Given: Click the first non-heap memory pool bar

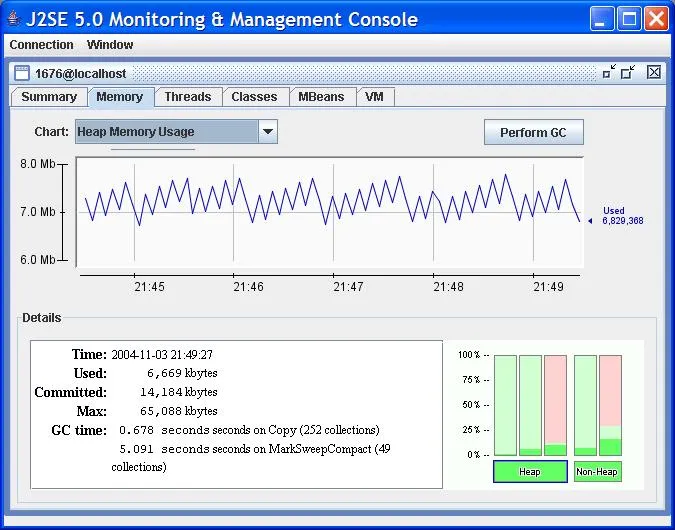Looking at the screenshot, I should pyautogui.click(x=585, y=405).
